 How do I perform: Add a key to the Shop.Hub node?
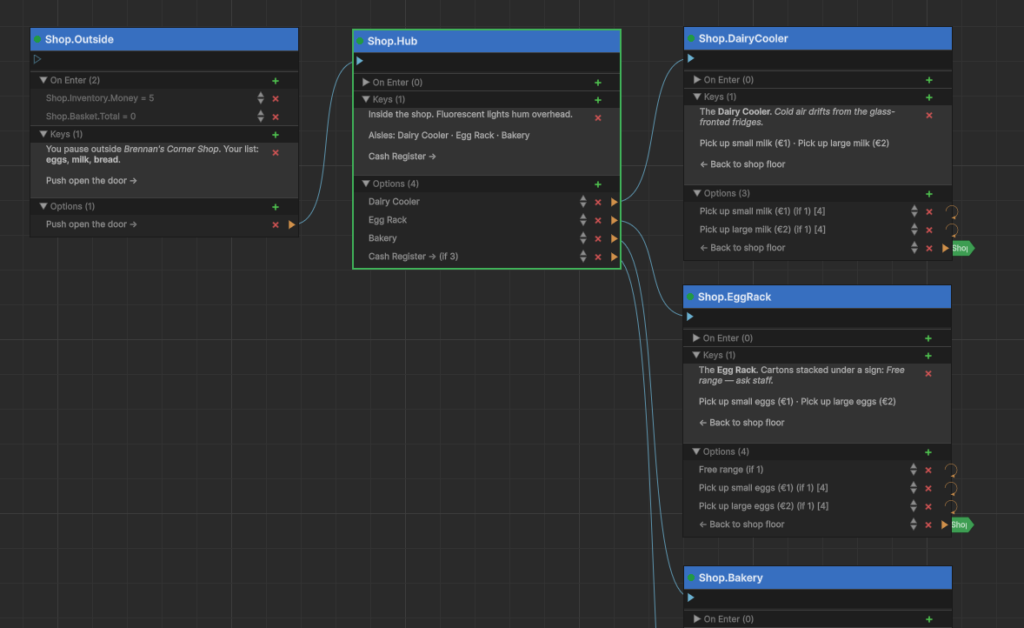598,100
